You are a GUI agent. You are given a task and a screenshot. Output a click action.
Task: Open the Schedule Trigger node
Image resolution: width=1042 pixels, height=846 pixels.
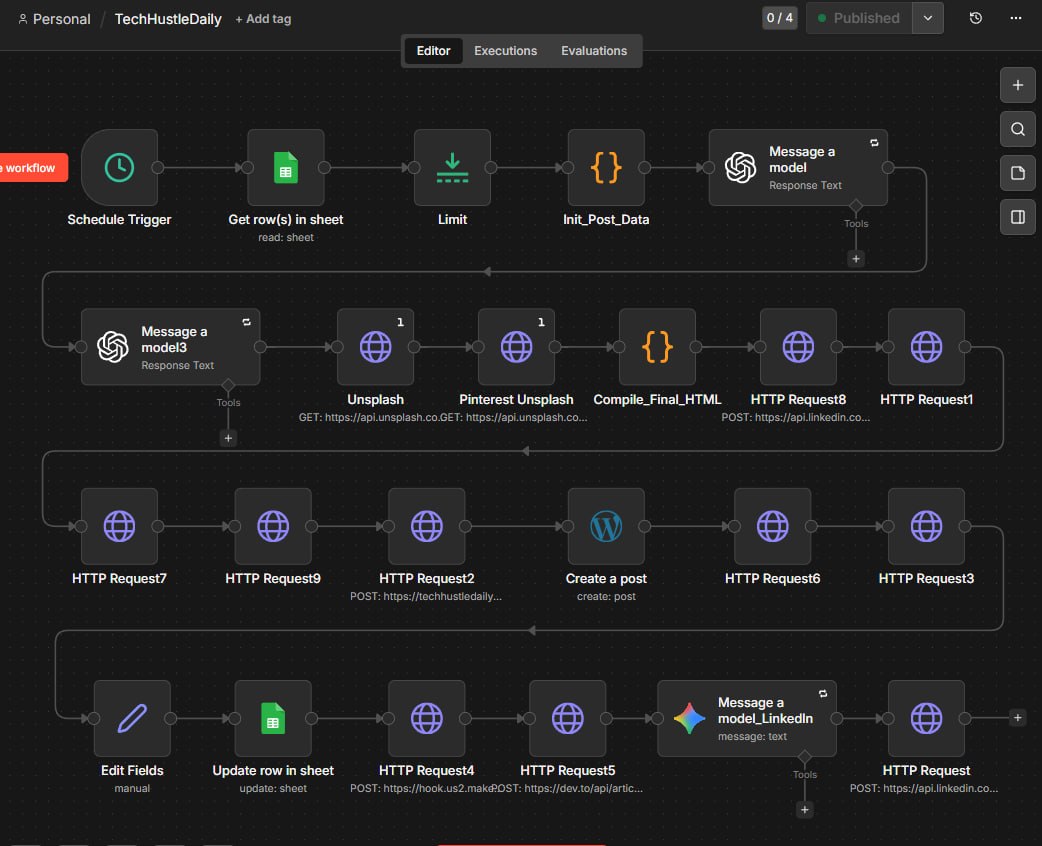120,167
